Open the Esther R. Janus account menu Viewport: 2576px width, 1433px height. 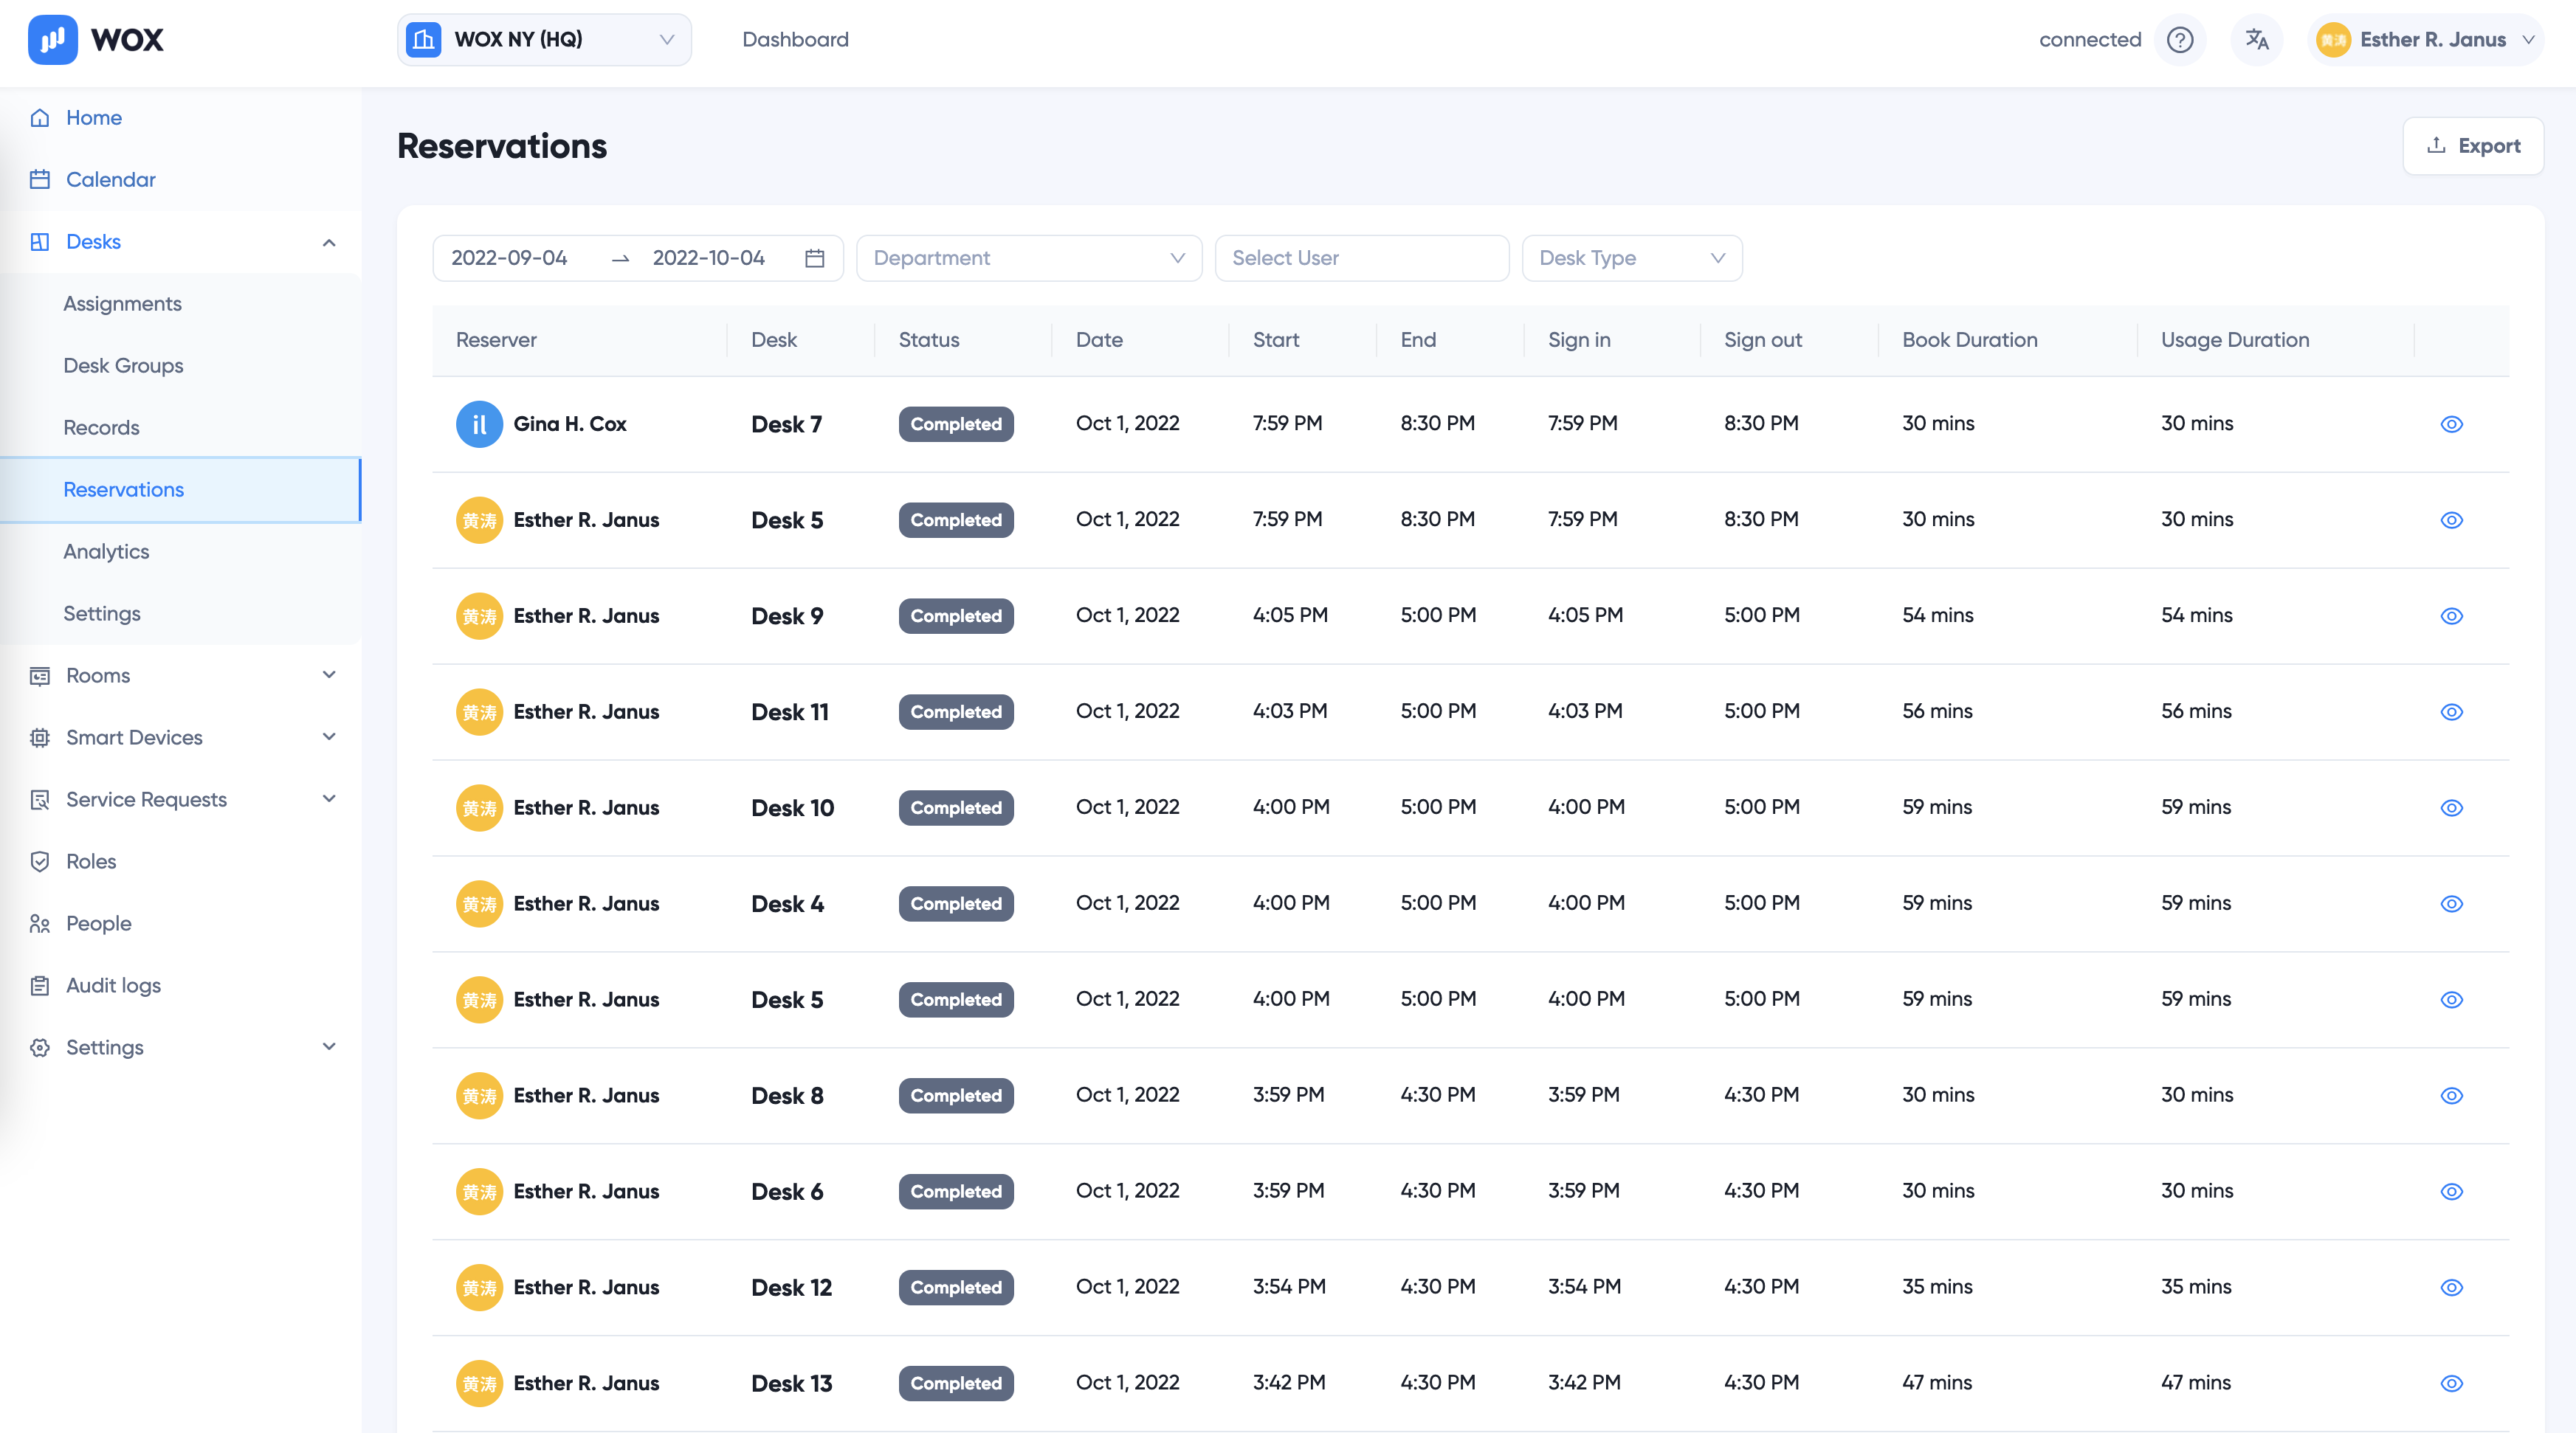[2426, 40]
